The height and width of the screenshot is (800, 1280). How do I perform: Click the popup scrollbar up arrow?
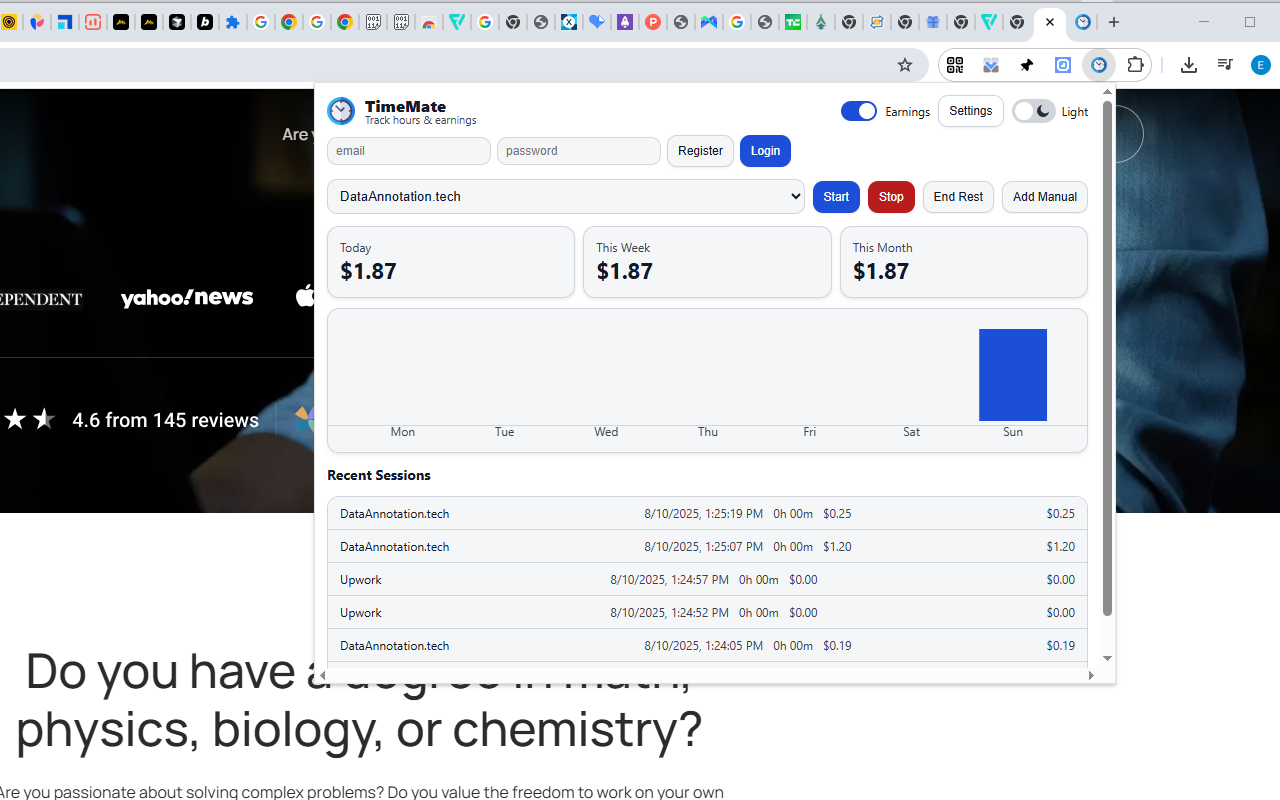coord(1107,92)
